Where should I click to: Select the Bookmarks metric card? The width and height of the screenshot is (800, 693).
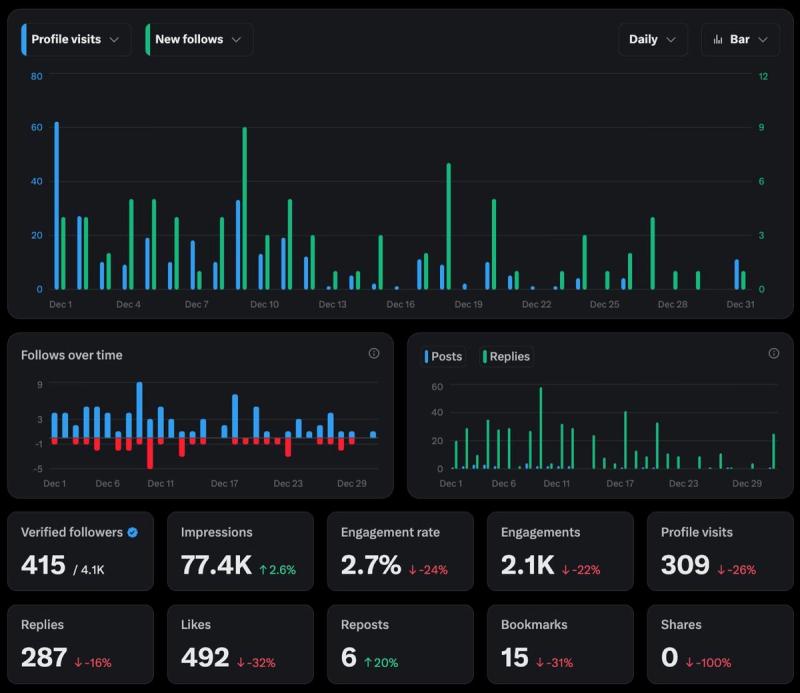tap(560, 644)
